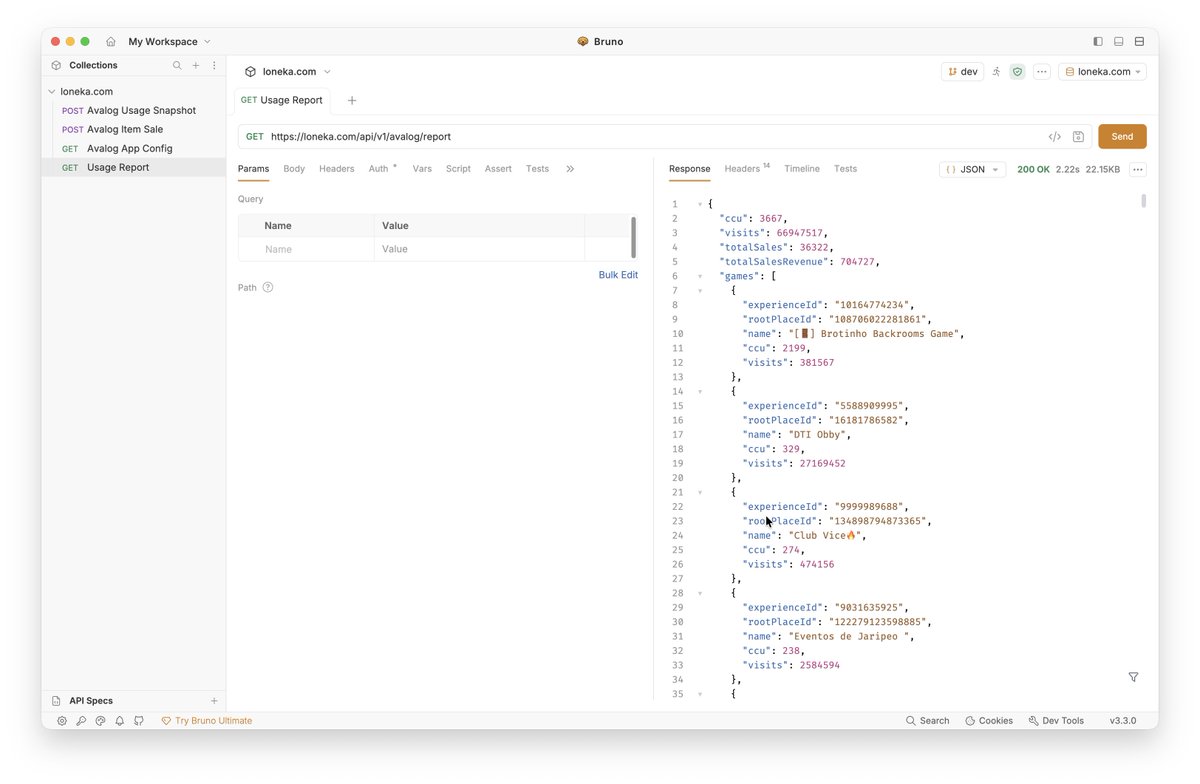
Task: Toggle the bottom panel layout icon
Action: point(1119,42)
